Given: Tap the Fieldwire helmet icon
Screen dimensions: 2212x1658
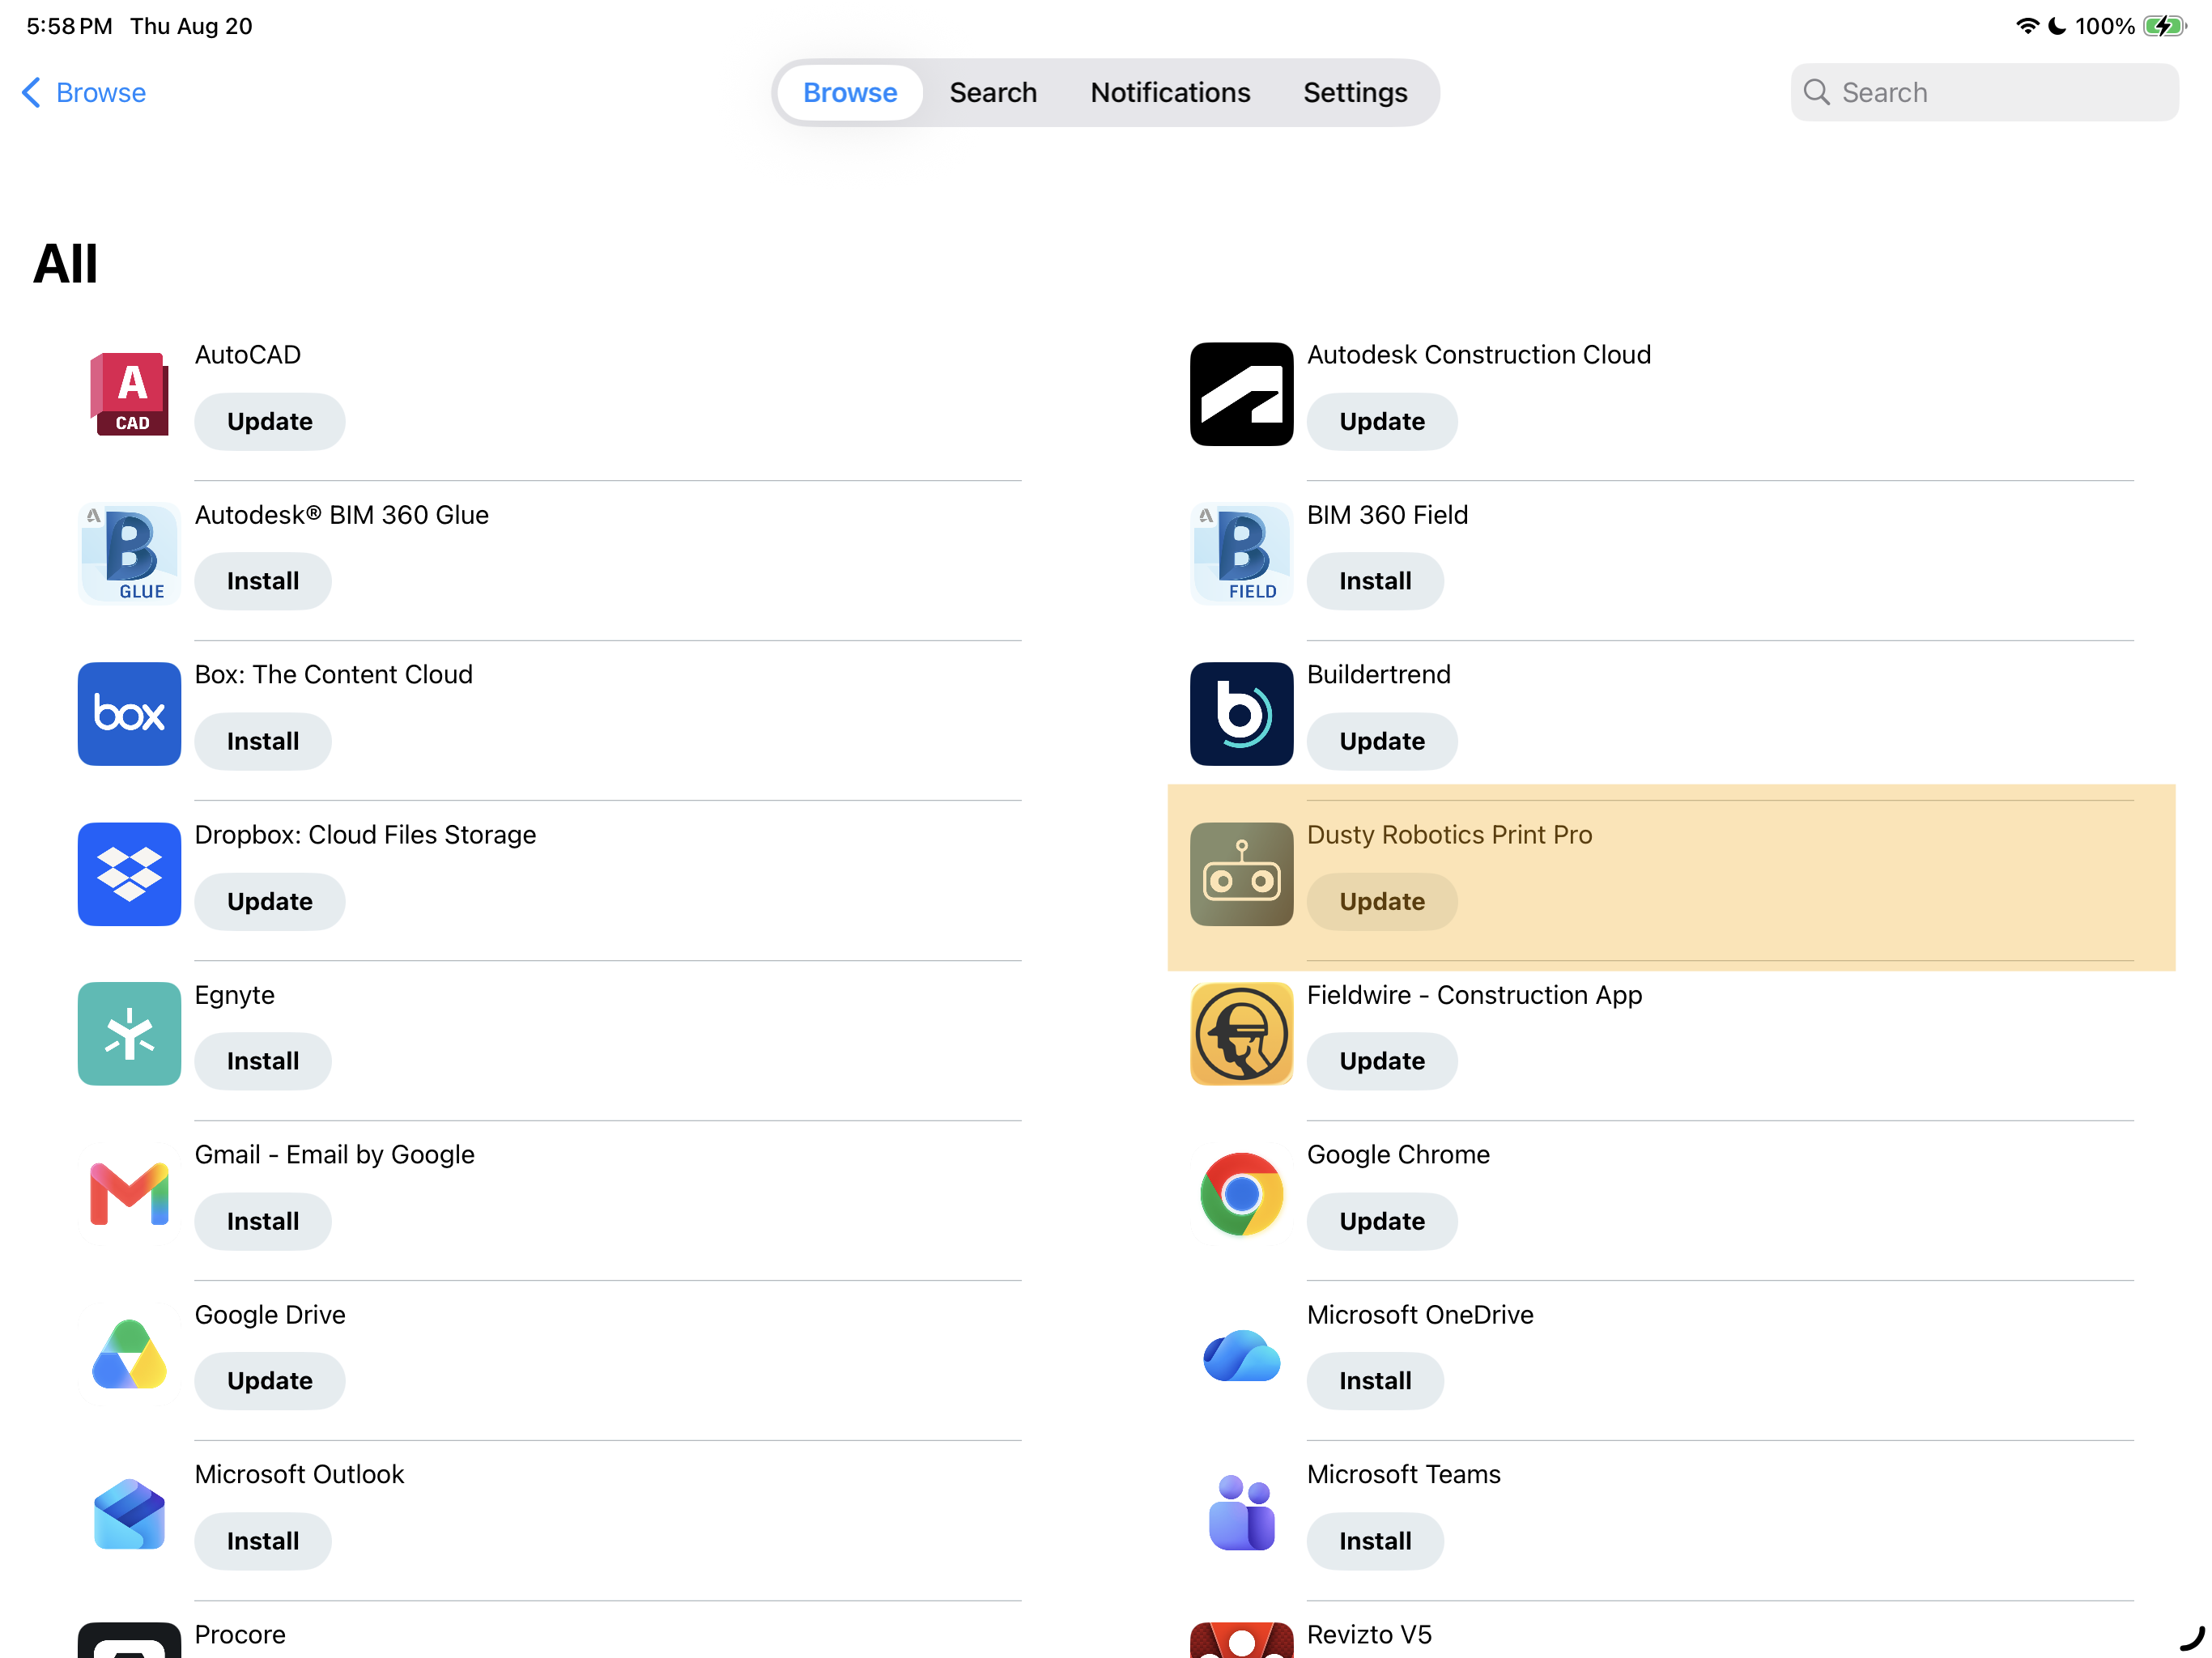Looking at the screenshot, I should [x=1241, y=1034].
